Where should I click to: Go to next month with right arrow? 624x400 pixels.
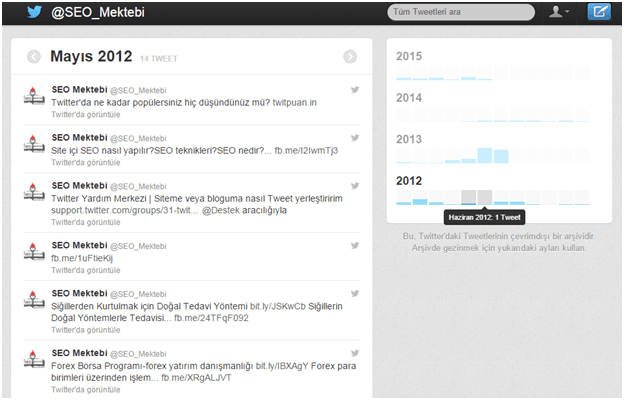[350, 57]
